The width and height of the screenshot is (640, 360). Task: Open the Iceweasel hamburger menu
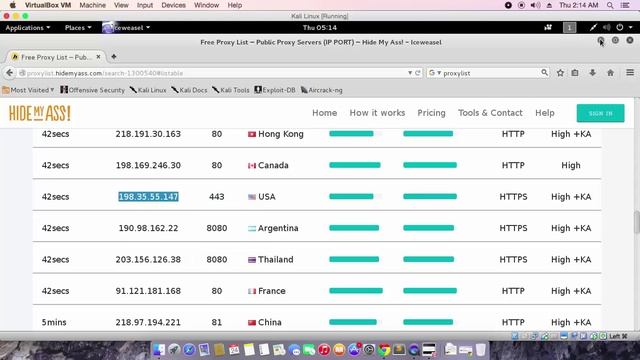pos(630,73)
